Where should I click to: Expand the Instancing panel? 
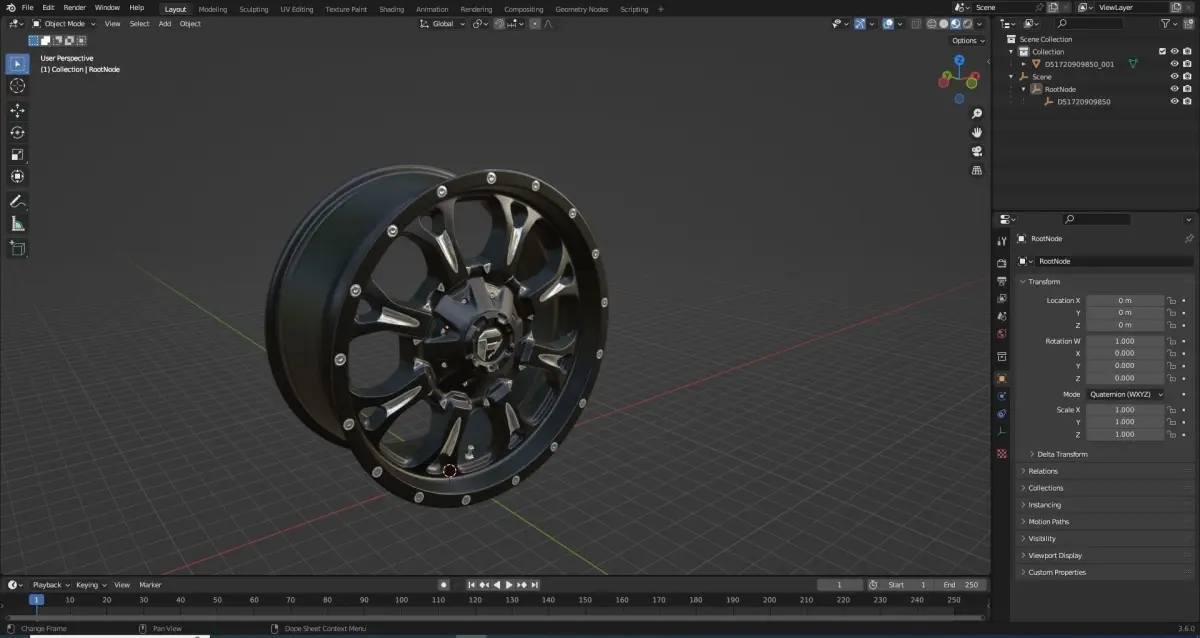(x=1045, y=505)
